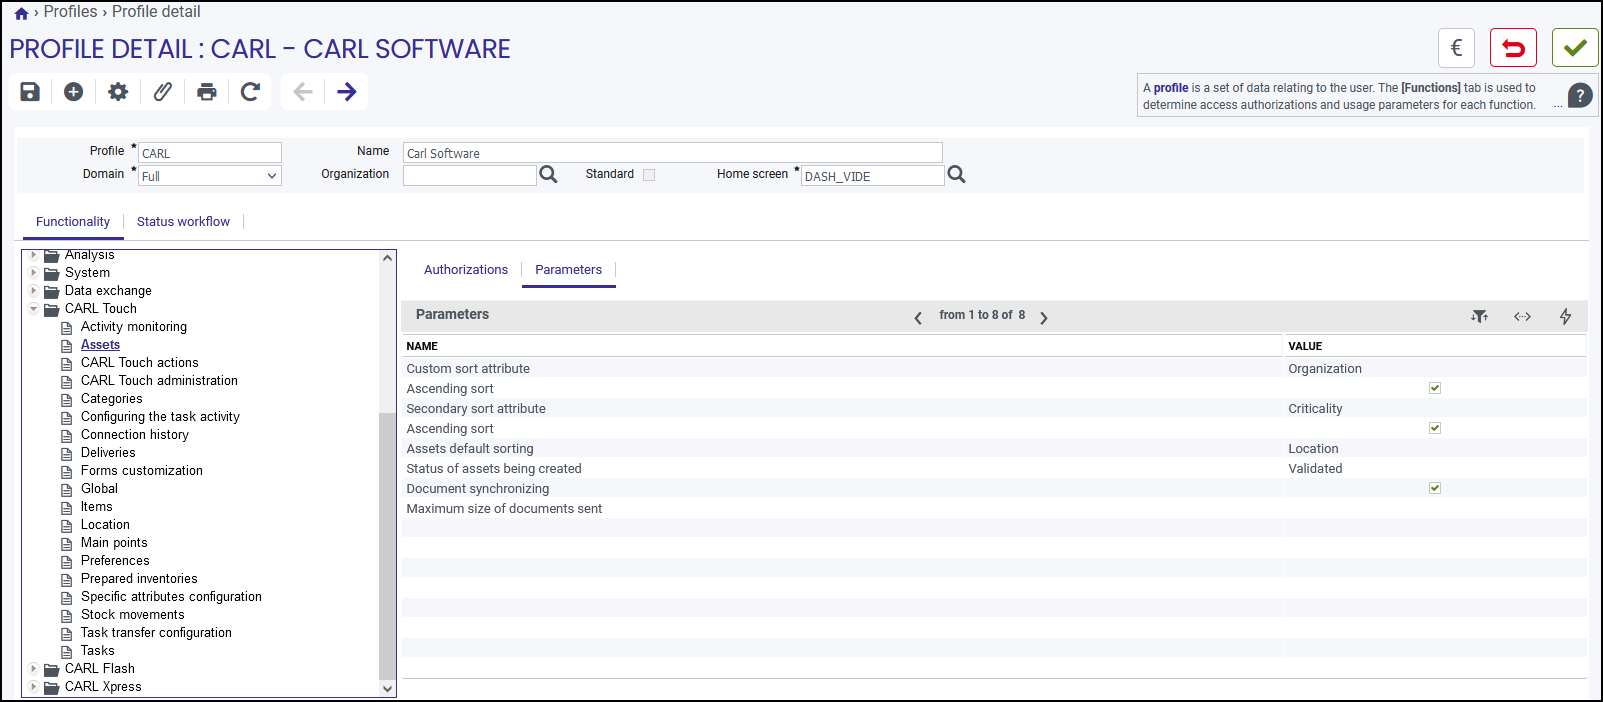Toggle first Ascending sort checkbox
Viewport: 1603px width, 702px height.
(1435, 388)
